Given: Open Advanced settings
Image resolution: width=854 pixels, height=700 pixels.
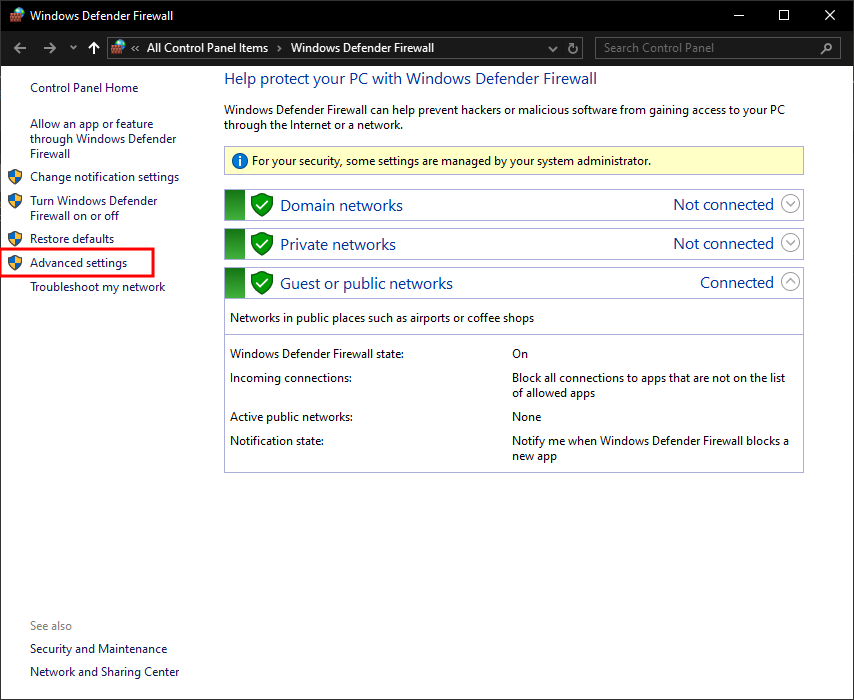Looking at the screenshot, I should click(x=78, y=263).
